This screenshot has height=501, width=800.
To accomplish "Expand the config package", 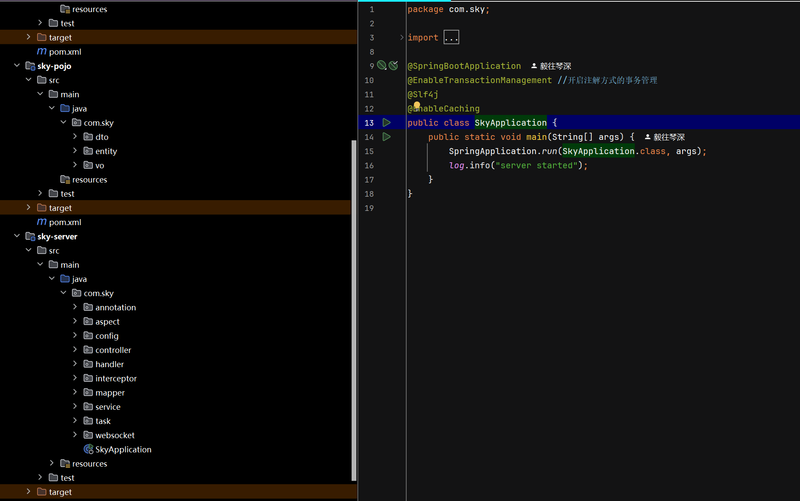I will 75,335.
